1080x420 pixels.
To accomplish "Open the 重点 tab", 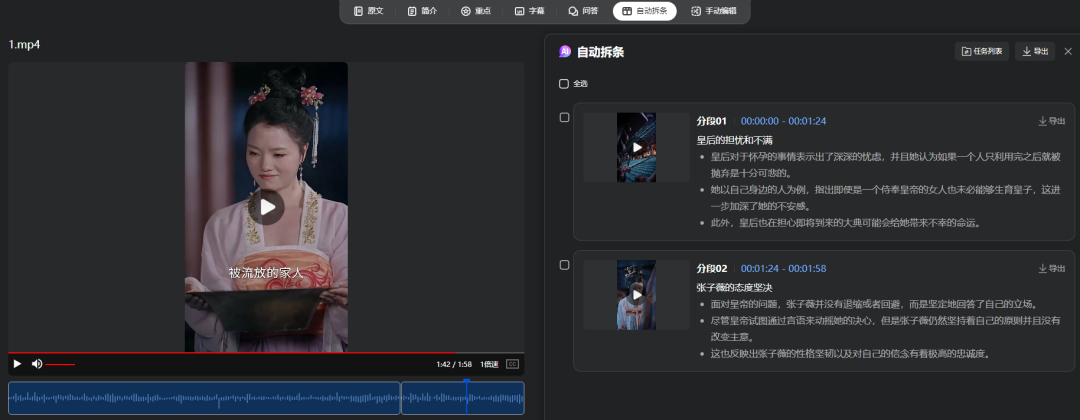I will tap(476, 11).
